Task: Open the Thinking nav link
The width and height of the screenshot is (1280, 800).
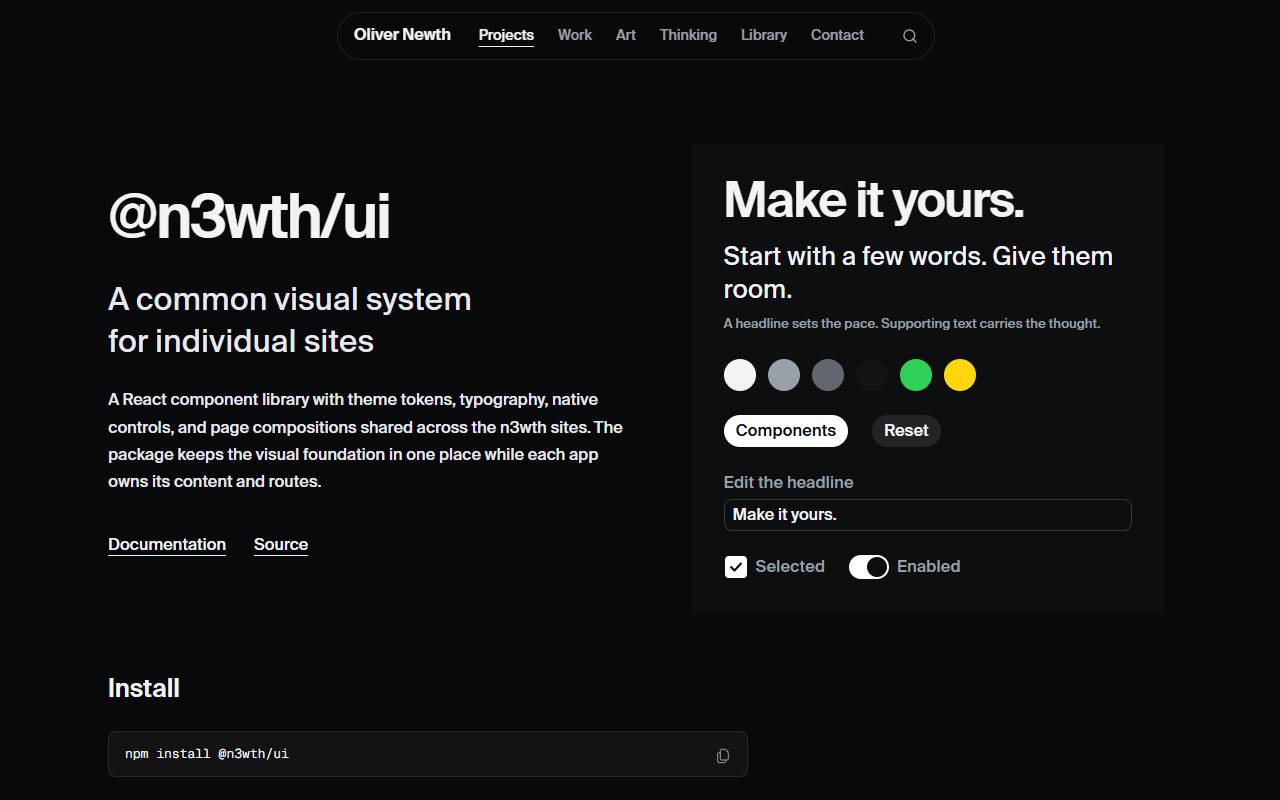Action: point(688,35)
